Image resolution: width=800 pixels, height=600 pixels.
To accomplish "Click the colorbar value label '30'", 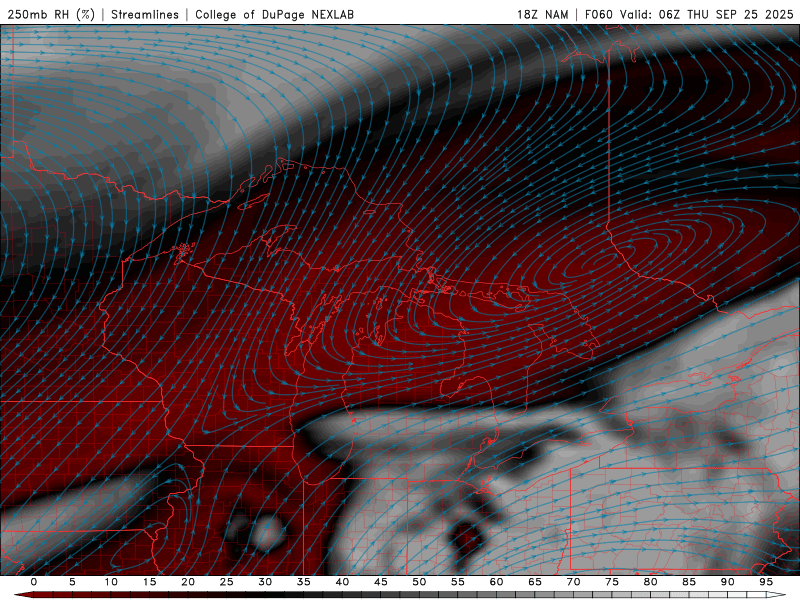I will pyautogui.click(x=265, y=582).
